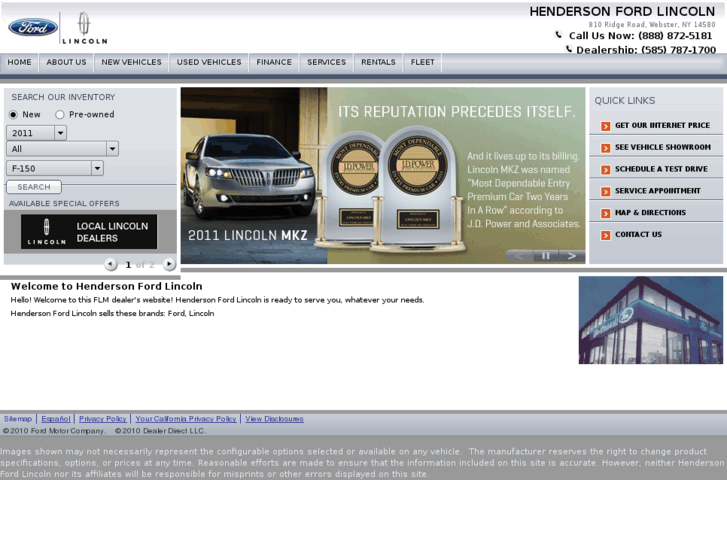This screenshot has width=727, height=545.
Task: Open the Home menu item
Action: [19, 62]
